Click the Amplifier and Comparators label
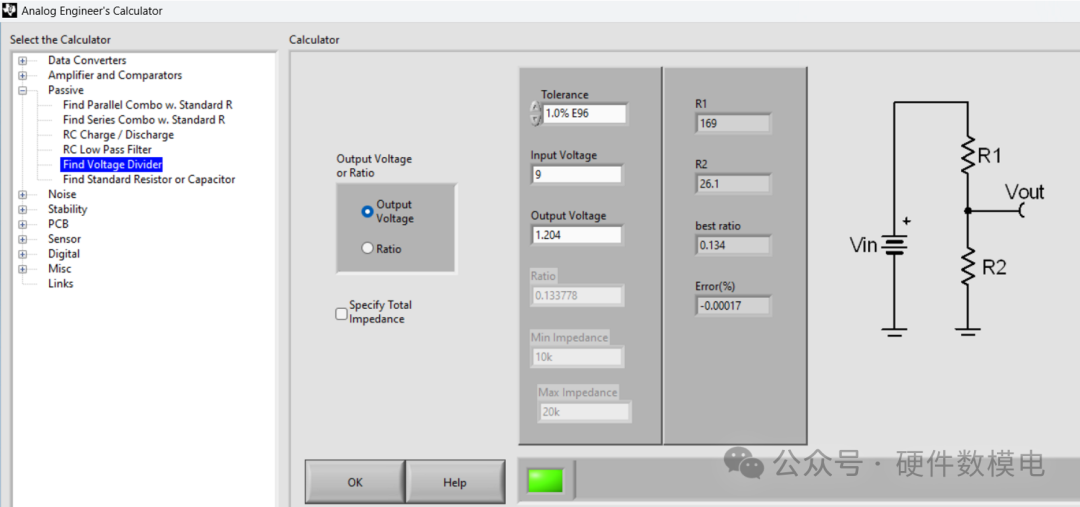 (x=115, y=75)
